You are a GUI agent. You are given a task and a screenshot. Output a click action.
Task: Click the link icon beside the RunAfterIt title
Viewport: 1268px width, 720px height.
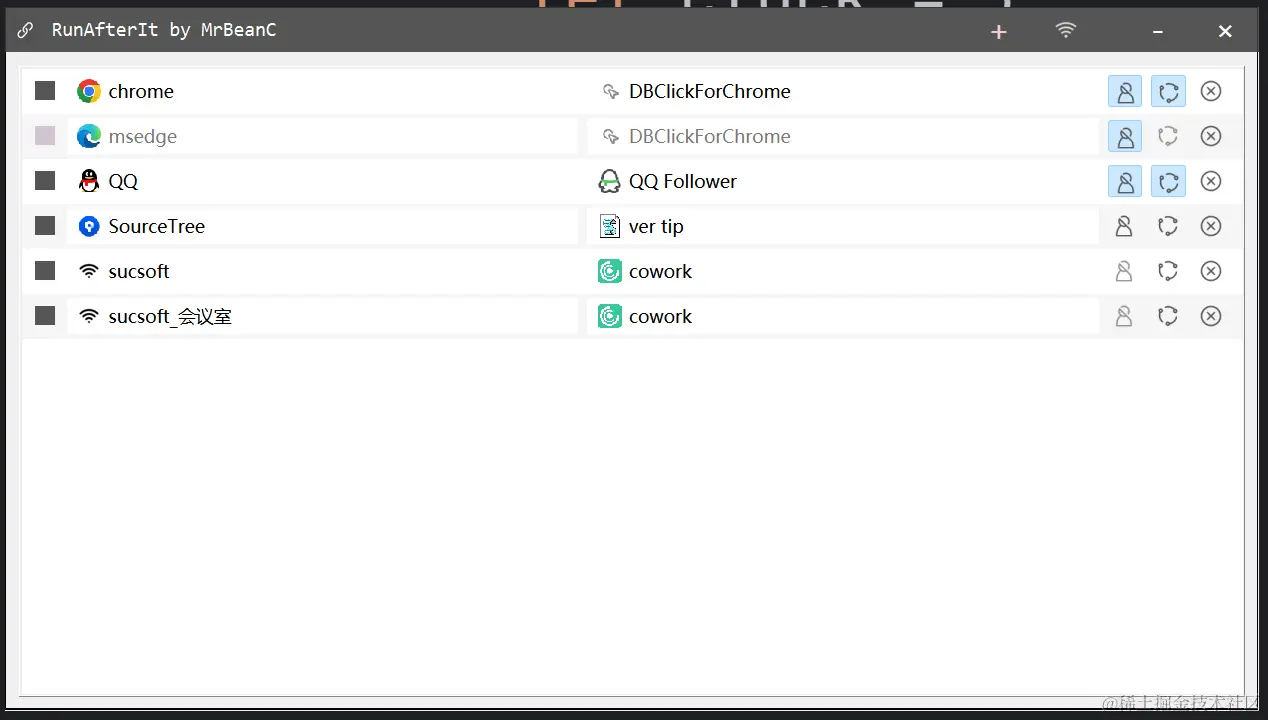click(26, 30)
